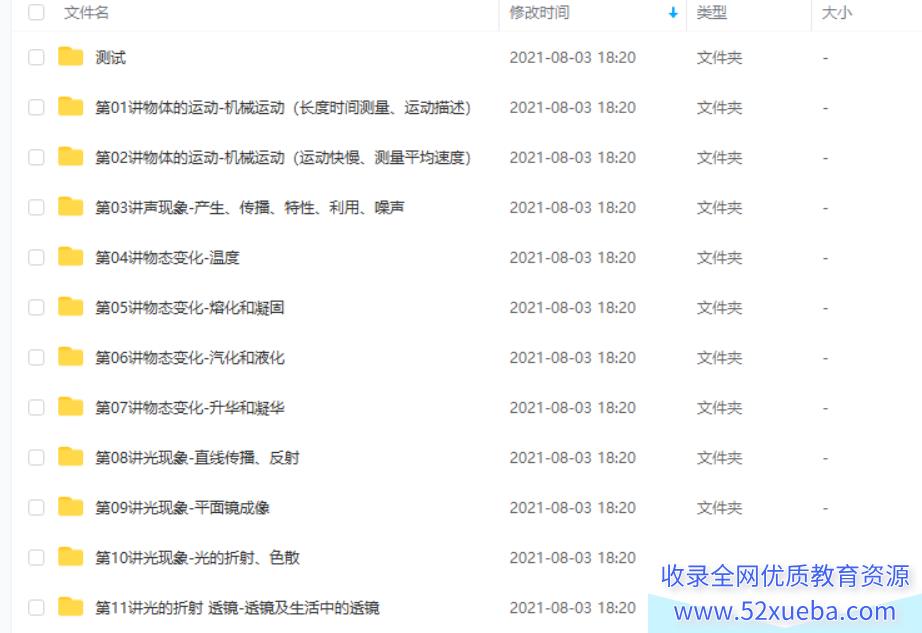Click the 文件夹 type cell in 第09讲 row
922x633 pixels.
pyautogui.click(x=719, y=507)
